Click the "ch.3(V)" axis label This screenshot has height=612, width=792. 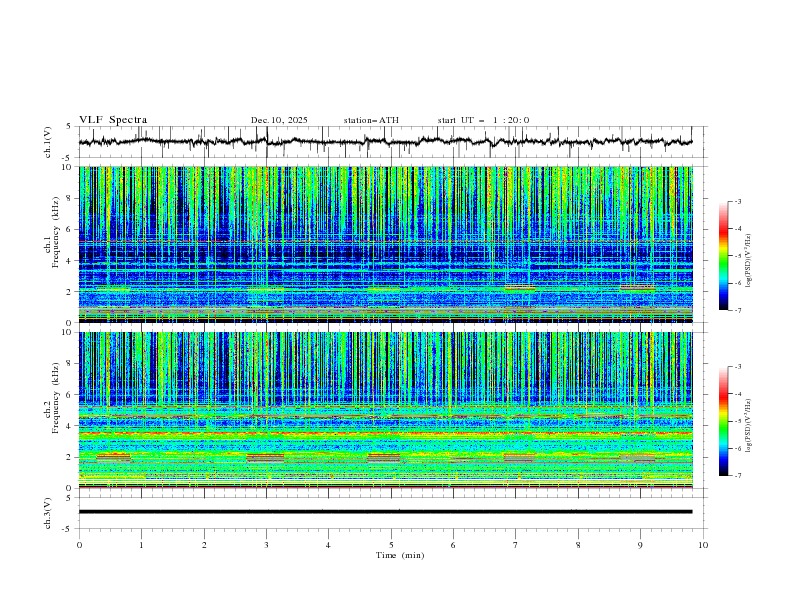coord(48,513)
